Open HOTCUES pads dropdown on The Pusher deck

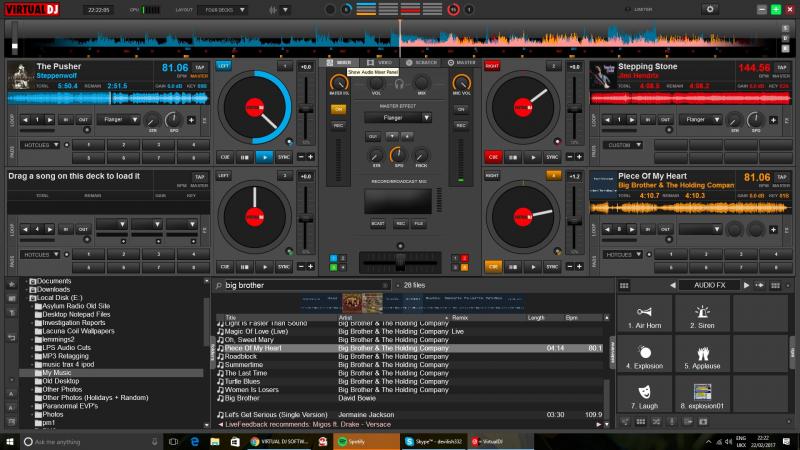pos(40,145)
